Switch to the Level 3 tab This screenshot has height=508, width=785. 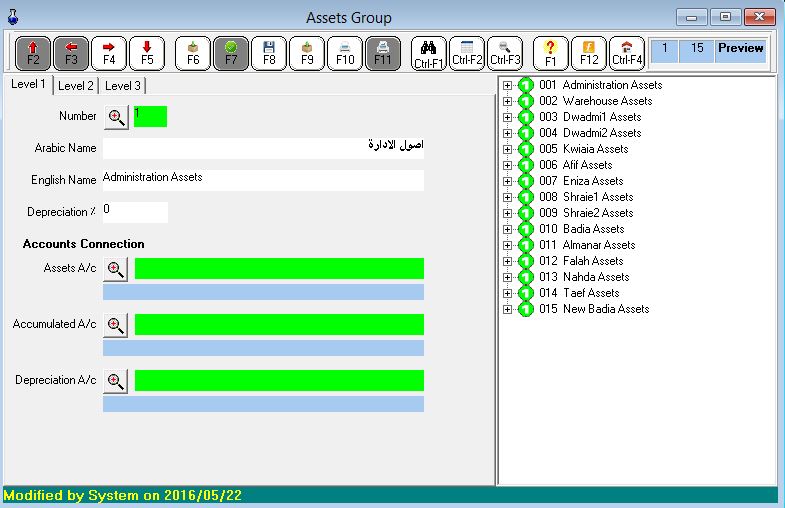[x=123, y=86]
